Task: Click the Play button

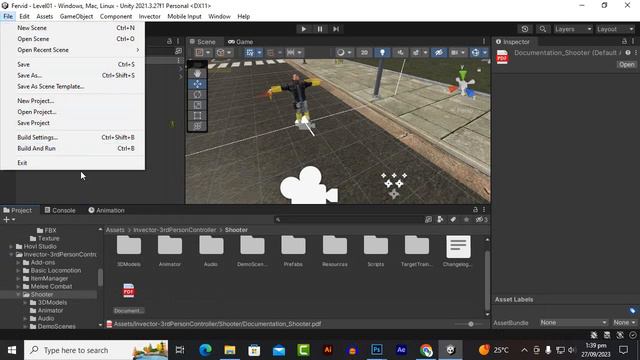Action: (303, 29)
